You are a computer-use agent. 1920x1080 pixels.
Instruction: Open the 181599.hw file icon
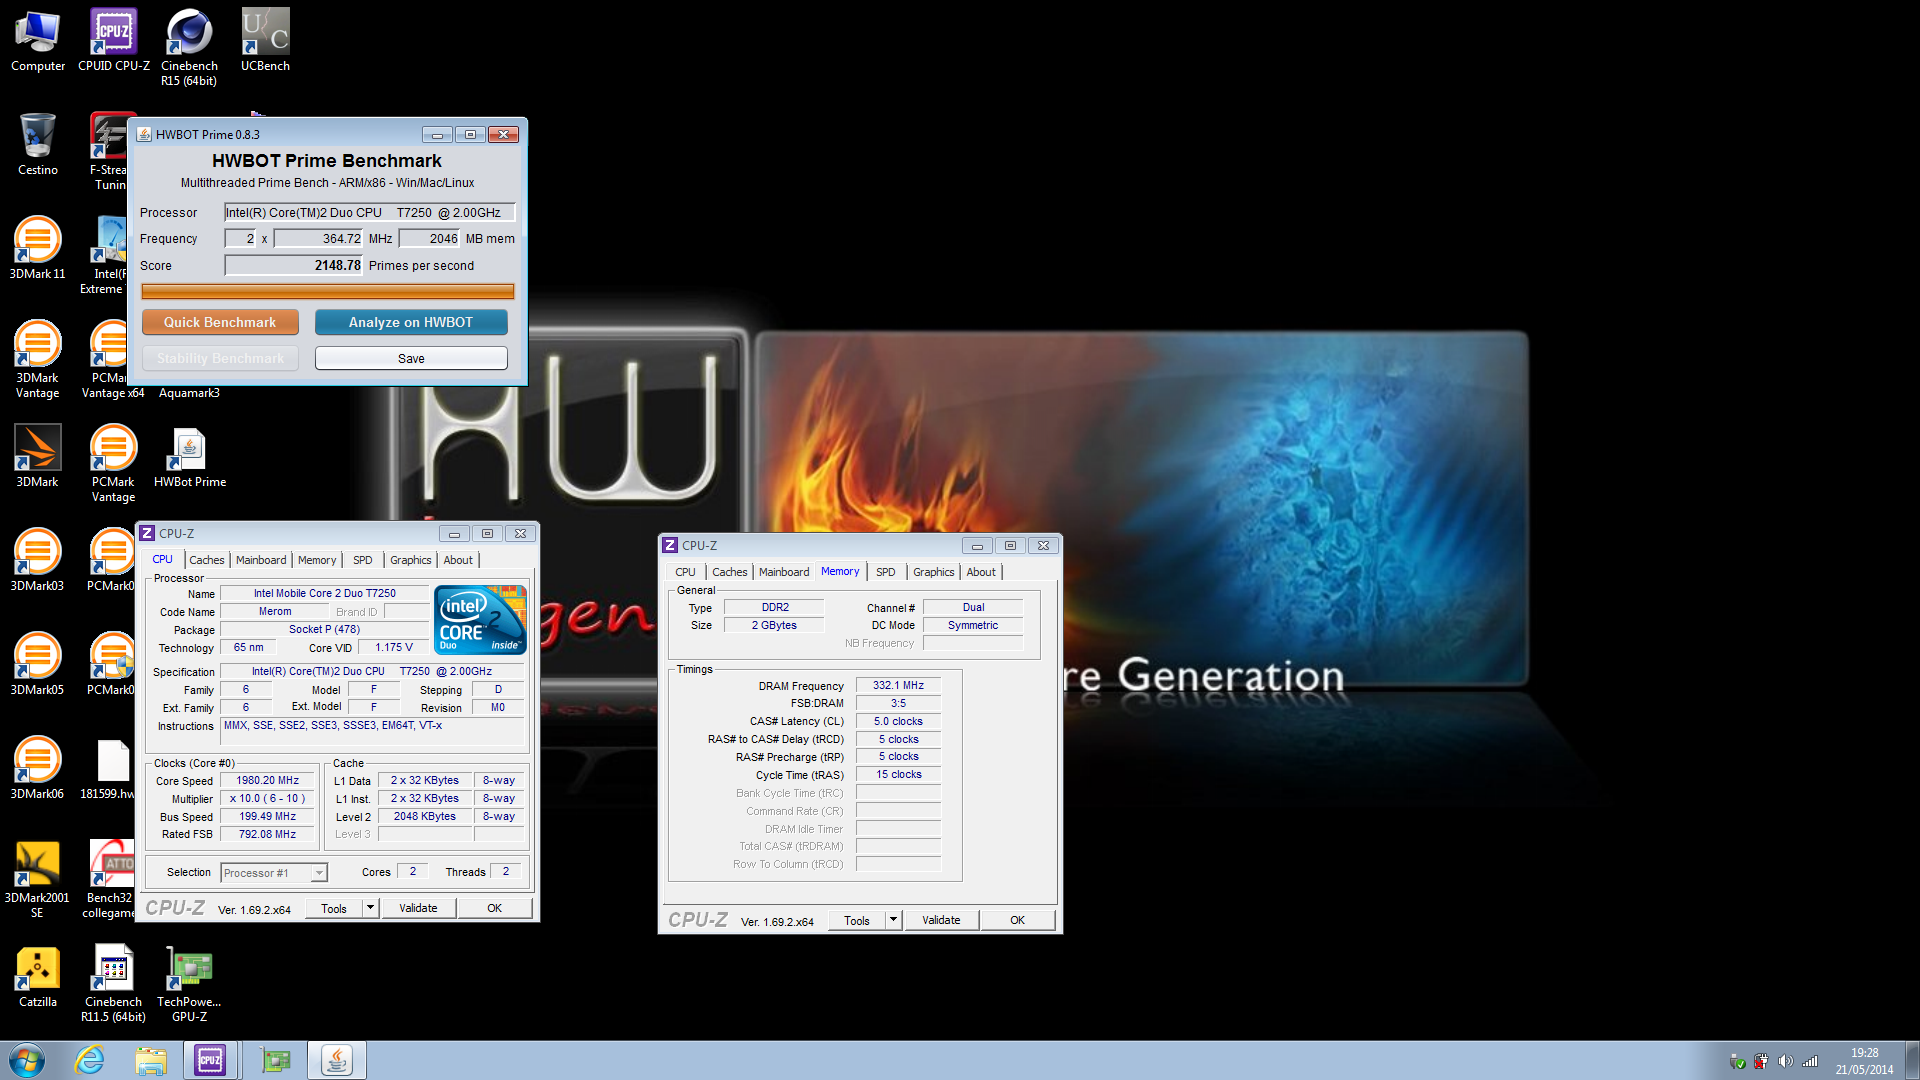(108, 769)
